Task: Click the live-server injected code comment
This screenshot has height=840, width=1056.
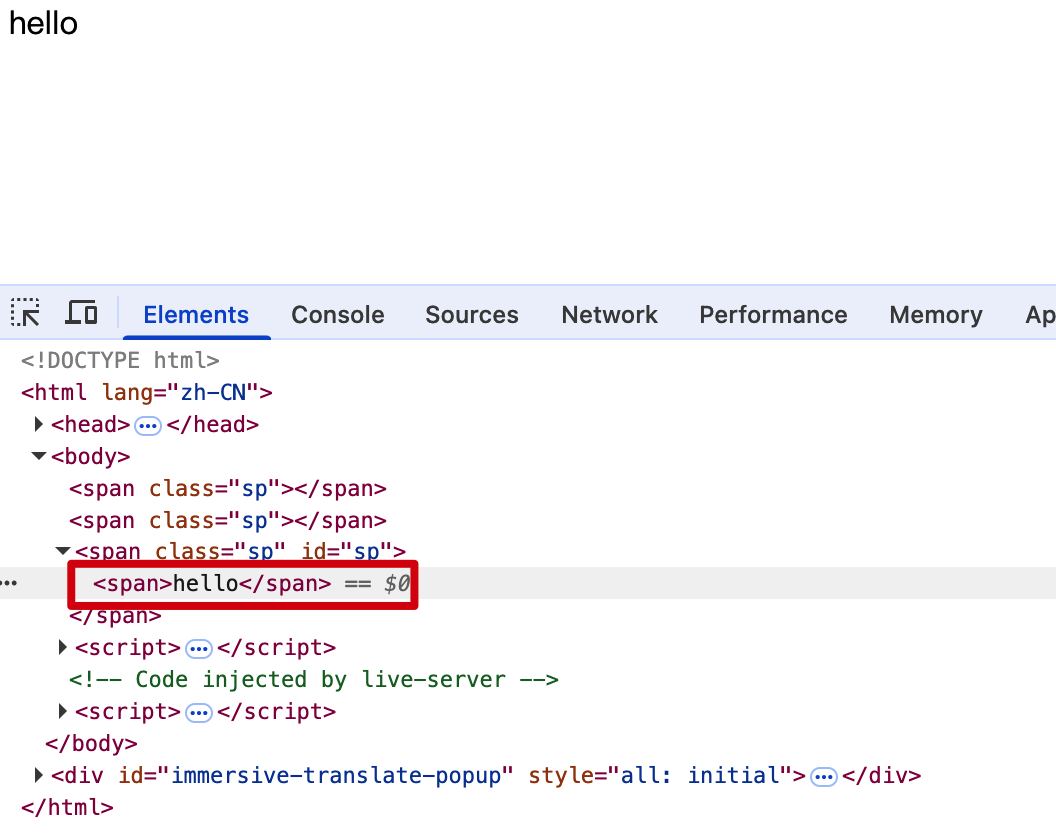Action: (x=313, y=680)
